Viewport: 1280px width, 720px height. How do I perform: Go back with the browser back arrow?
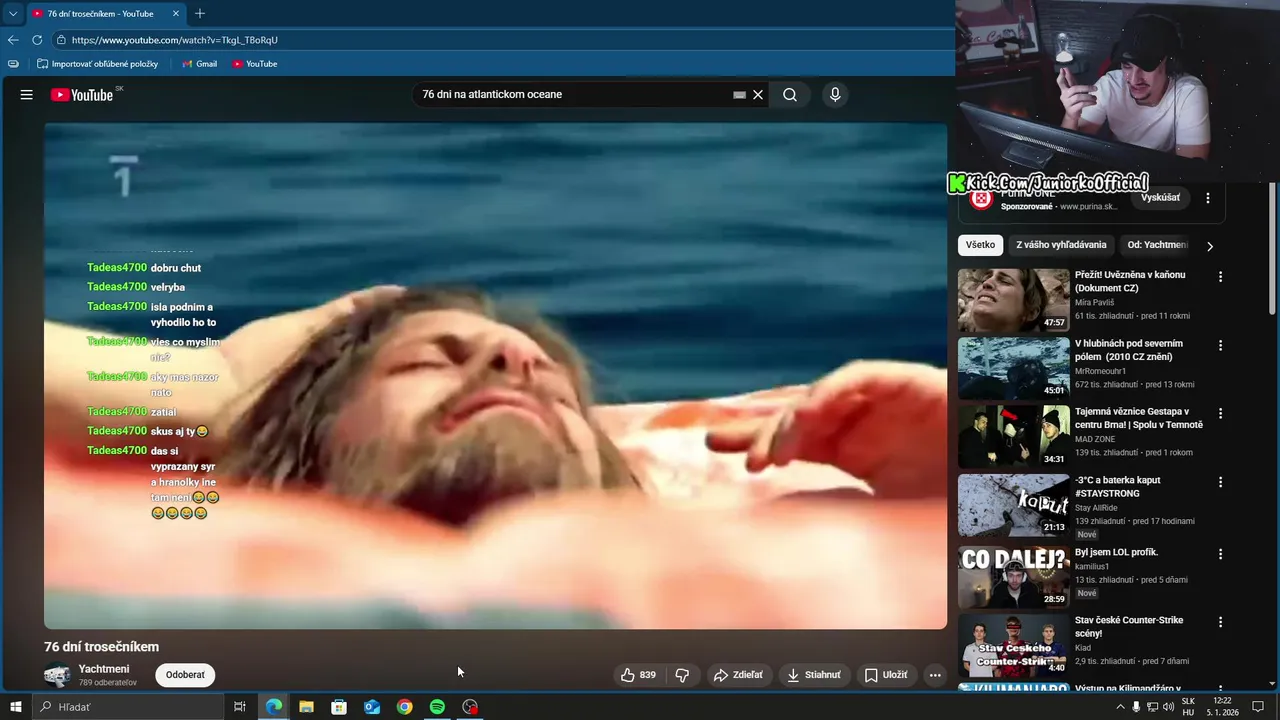(13, 40)
